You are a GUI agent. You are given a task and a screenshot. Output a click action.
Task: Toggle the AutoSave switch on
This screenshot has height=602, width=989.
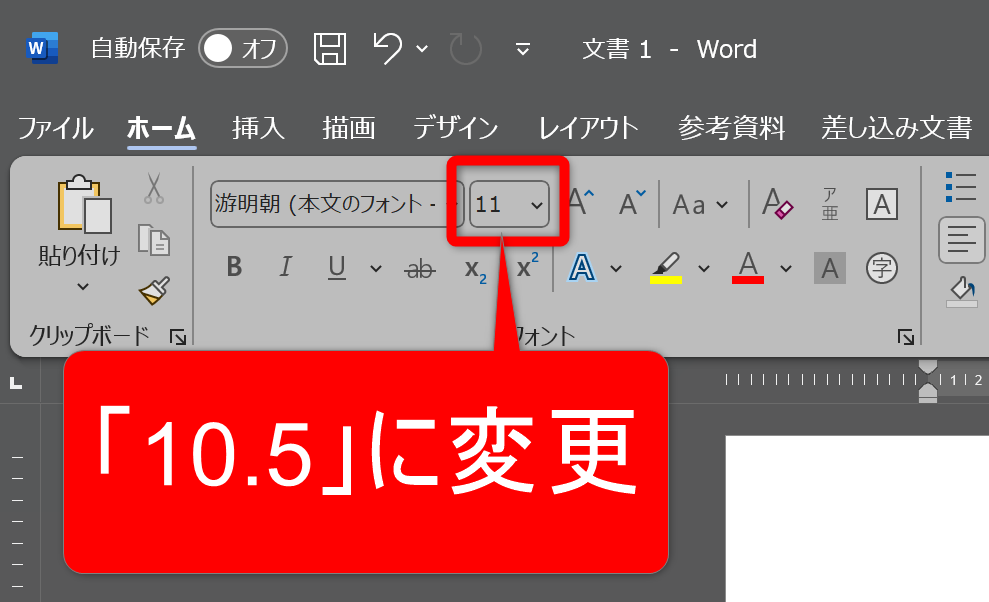tap(242, 49)
